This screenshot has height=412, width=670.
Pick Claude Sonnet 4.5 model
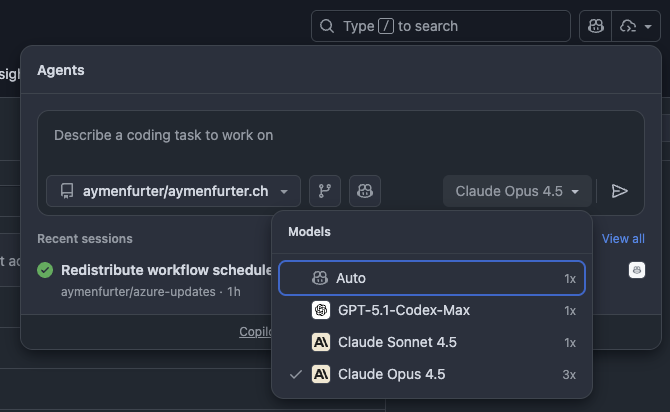pyautogui.click(x=432, y=342)
